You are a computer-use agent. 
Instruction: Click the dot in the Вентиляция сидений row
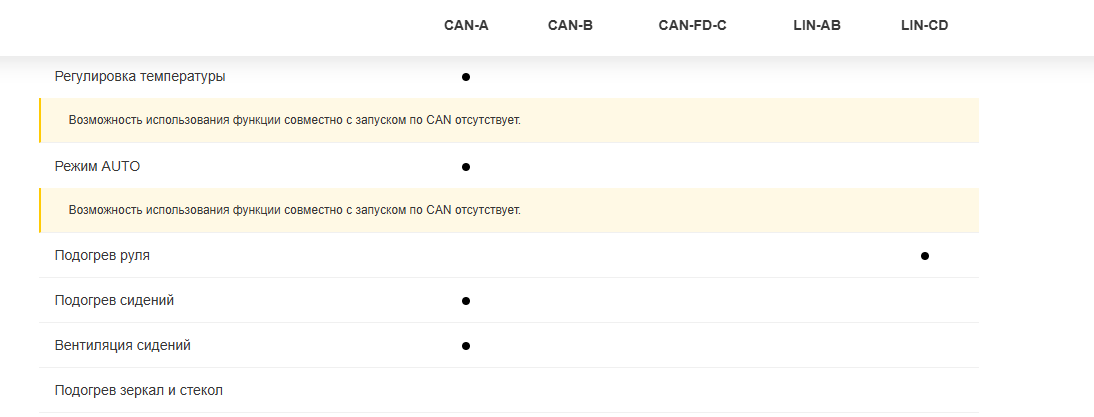pyautogui.click(x=466, y=346)
